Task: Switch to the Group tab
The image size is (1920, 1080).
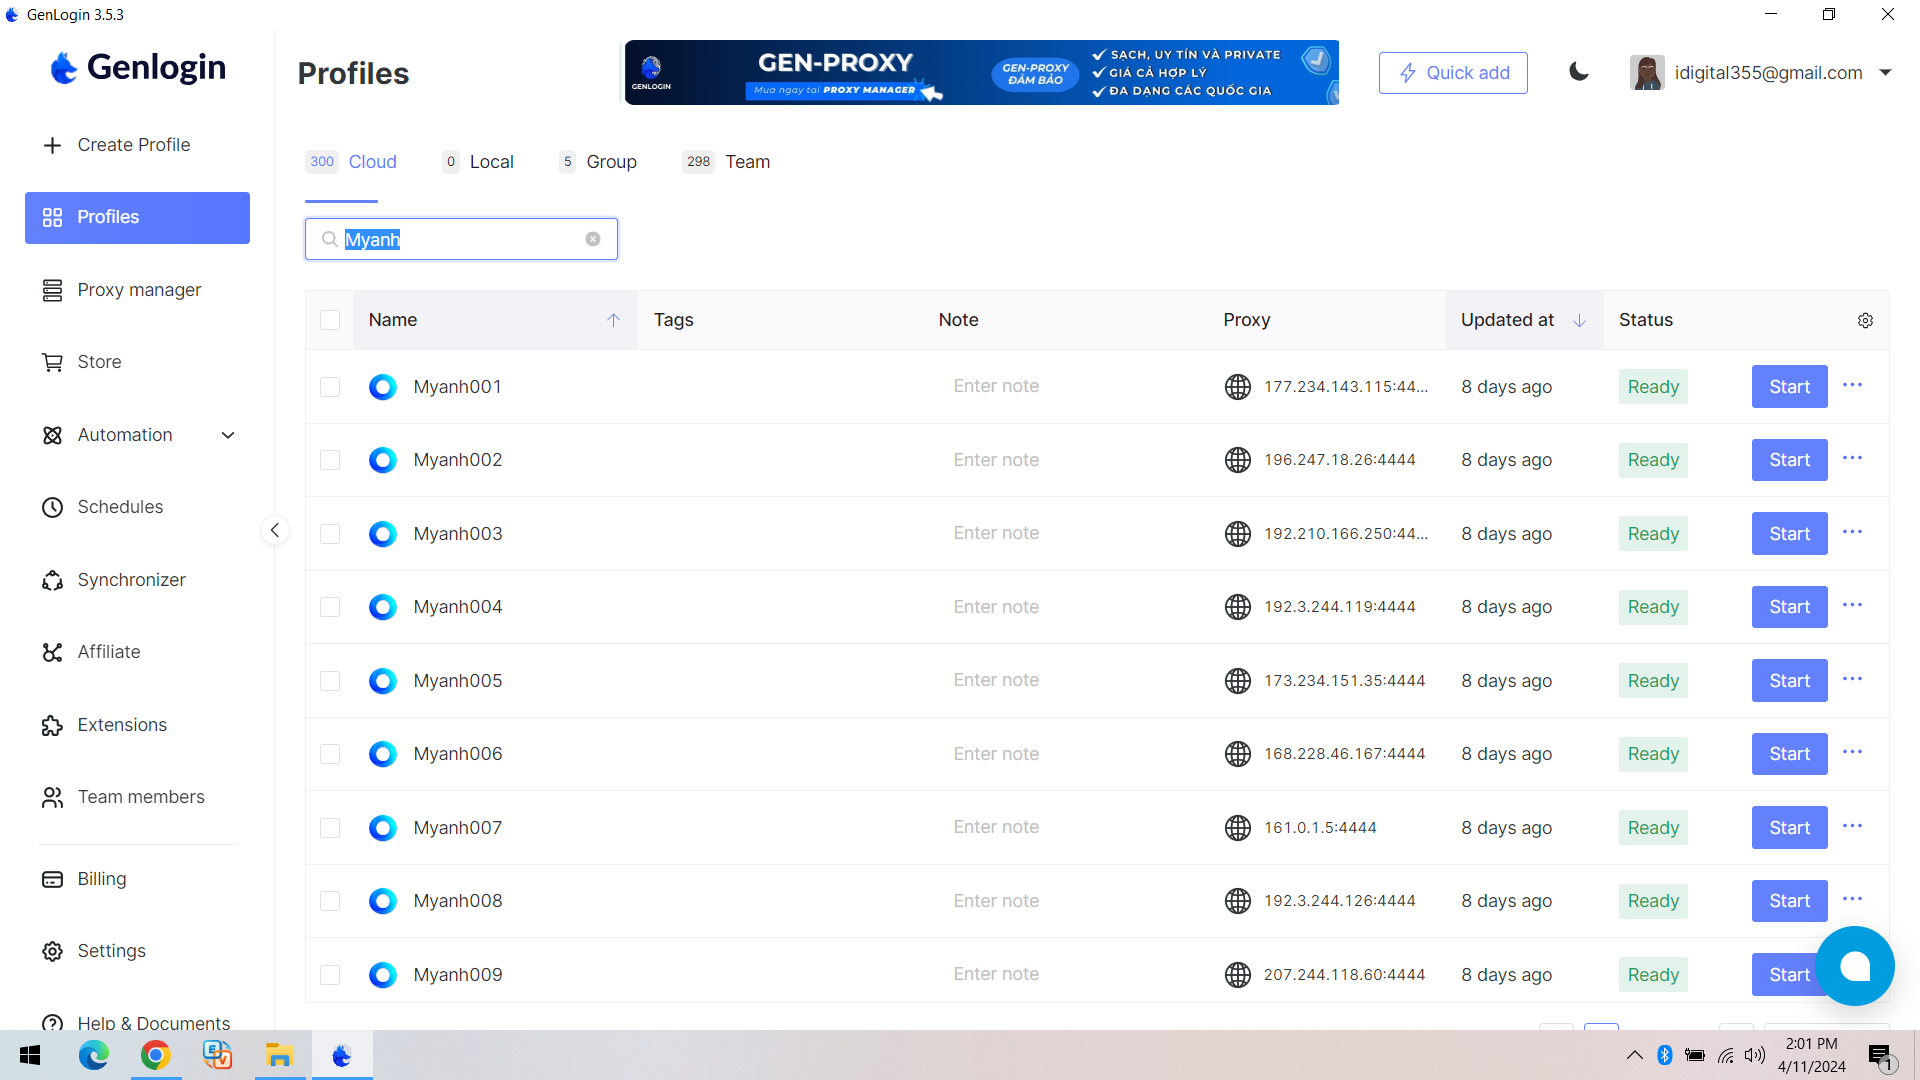Action: point(610,162)
